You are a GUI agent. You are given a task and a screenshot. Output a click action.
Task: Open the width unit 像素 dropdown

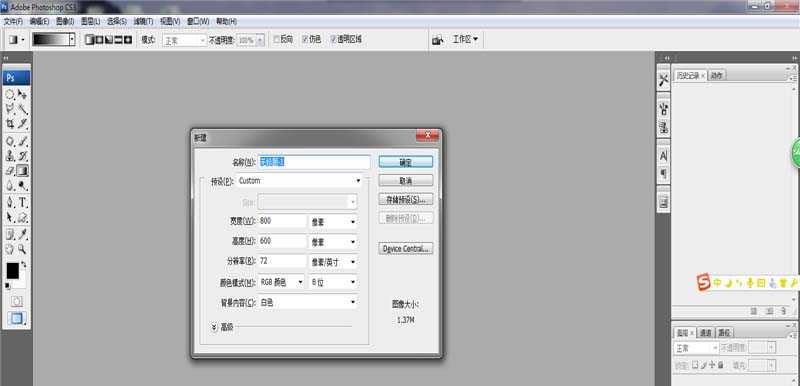tap(333, 222)
